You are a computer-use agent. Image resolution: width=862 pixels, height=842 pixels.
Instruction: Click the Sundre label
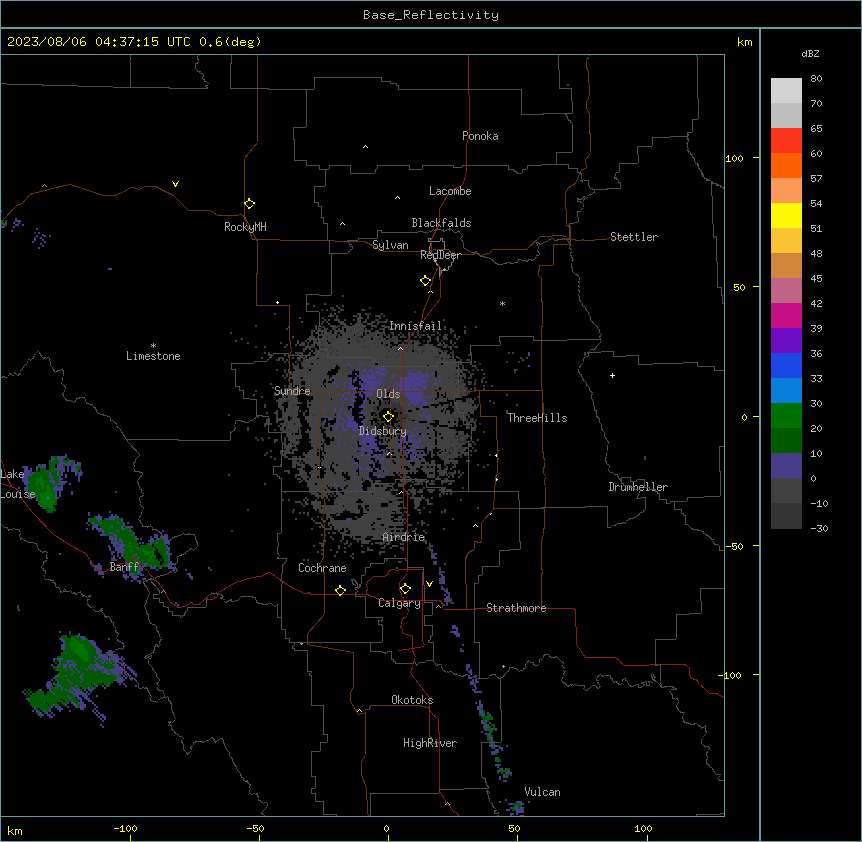tap(292, 391)
